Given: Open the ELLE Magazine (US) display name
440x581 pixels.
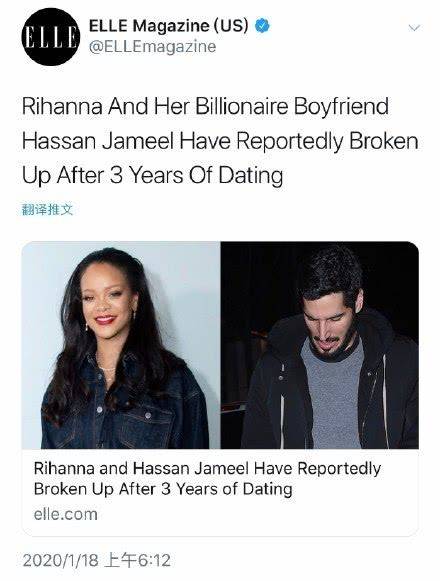Looking at the screenshot, I should coord(169,26).
